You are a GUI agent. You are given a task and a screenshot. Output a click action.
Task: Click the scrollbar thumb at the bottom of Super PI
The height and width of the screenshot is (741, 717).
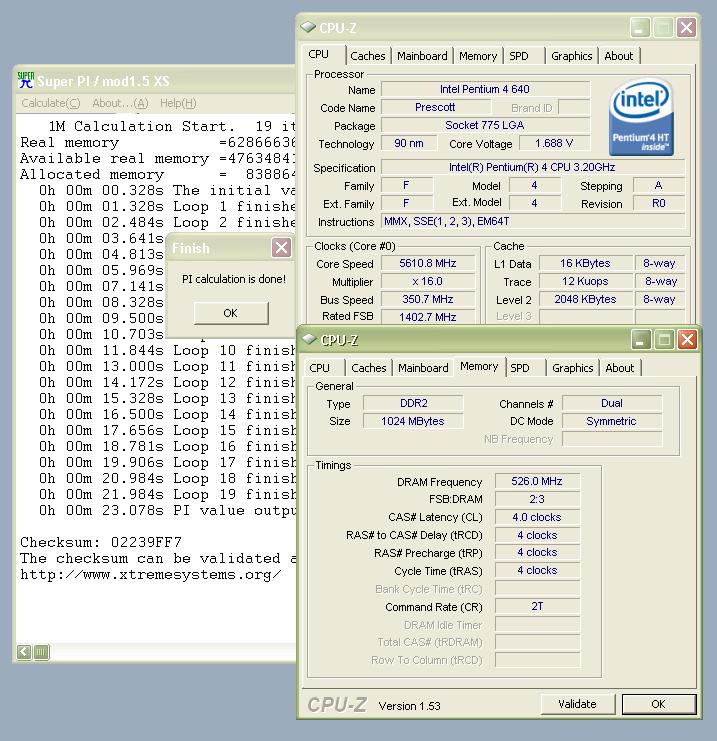pyautogui.click(x=42, y=652)
